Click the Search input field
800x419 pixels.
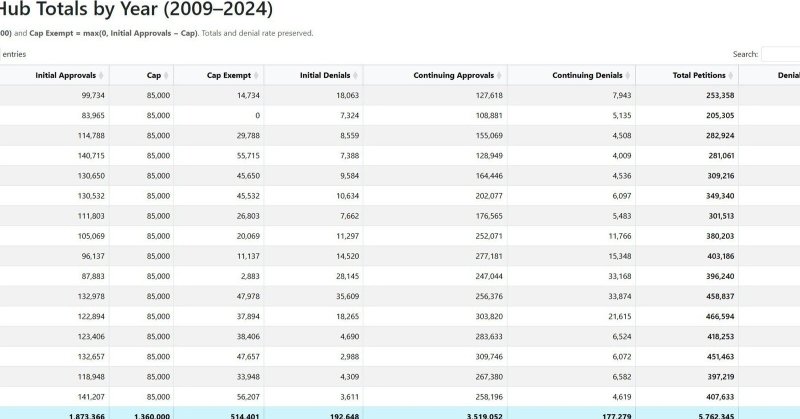coord(781,54)
